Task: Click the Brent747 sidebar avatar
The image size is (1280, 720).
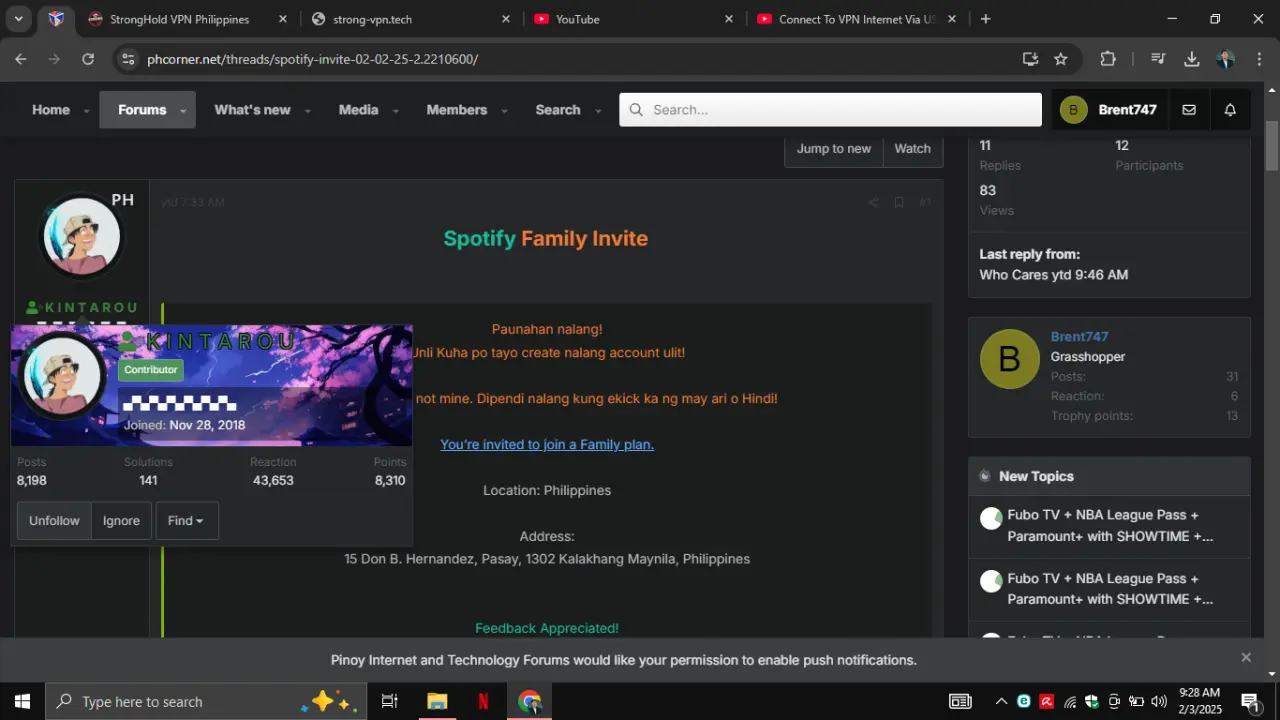Action: tap(1010, 359)
